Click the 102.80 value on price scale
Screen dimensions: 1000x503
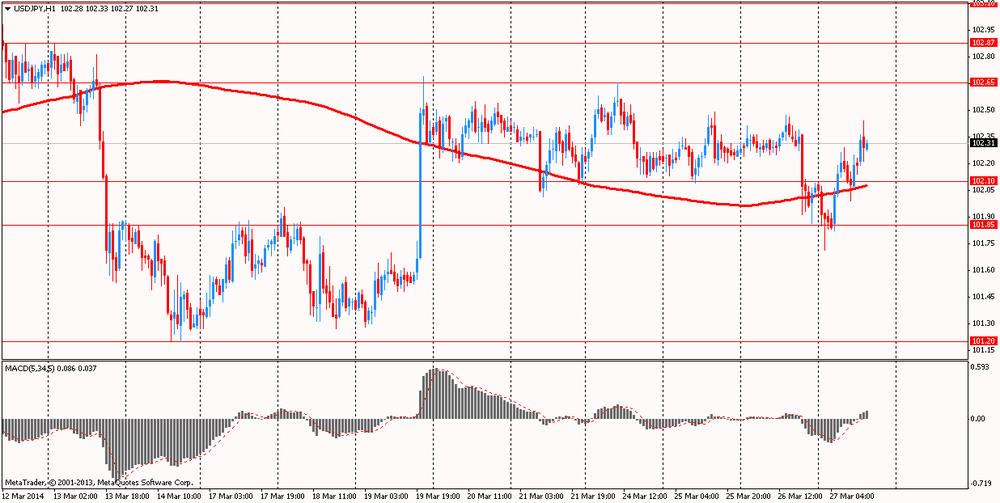983,56
